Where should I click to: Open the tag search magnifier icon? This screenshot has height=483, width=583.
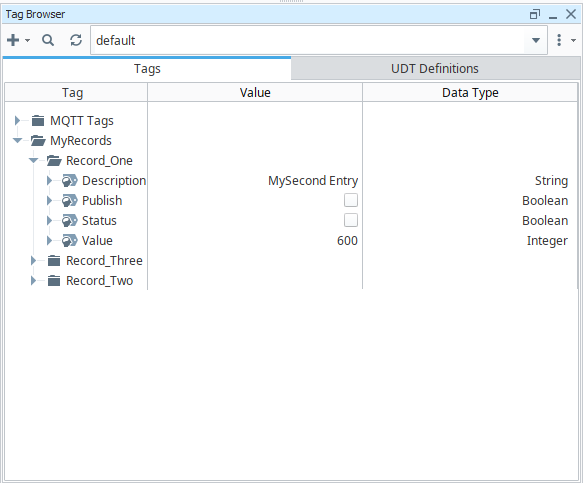48,40
